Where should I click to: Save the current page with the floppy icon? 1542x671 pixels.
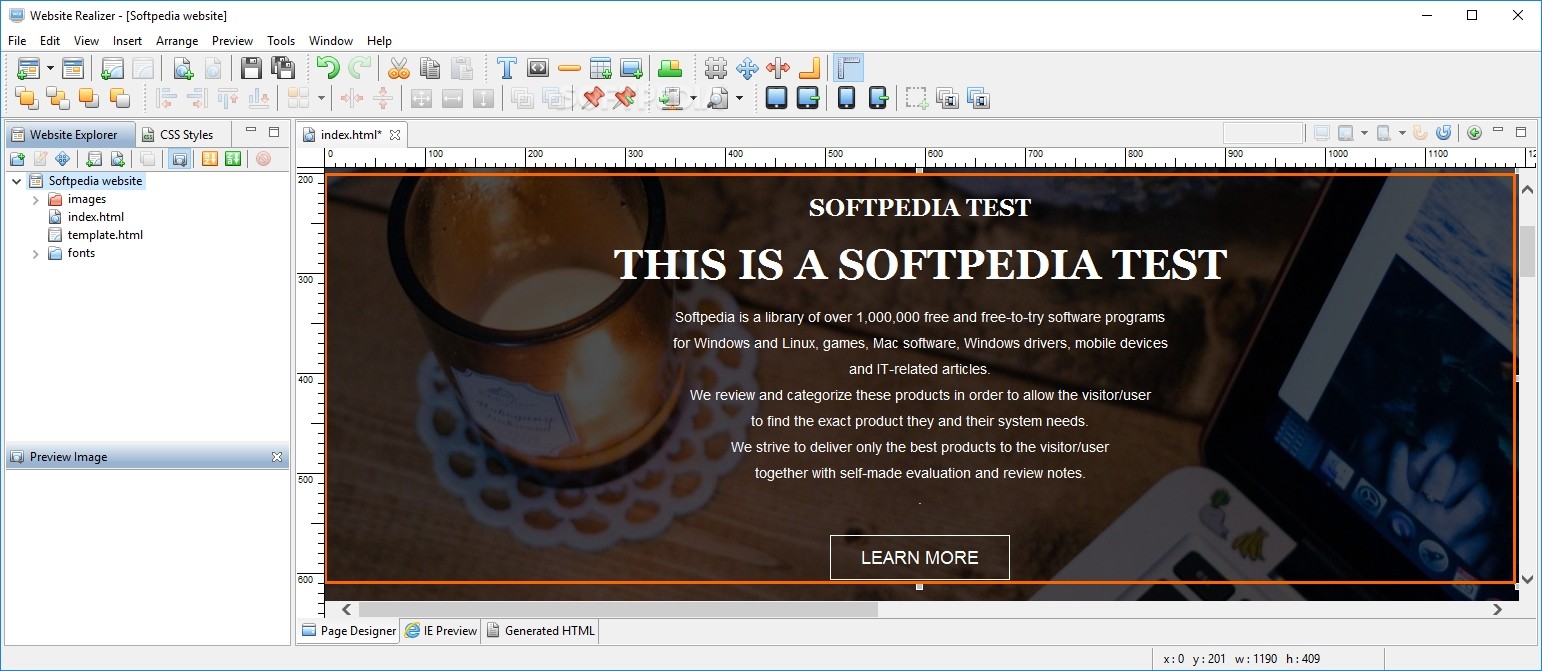[251, 68]
